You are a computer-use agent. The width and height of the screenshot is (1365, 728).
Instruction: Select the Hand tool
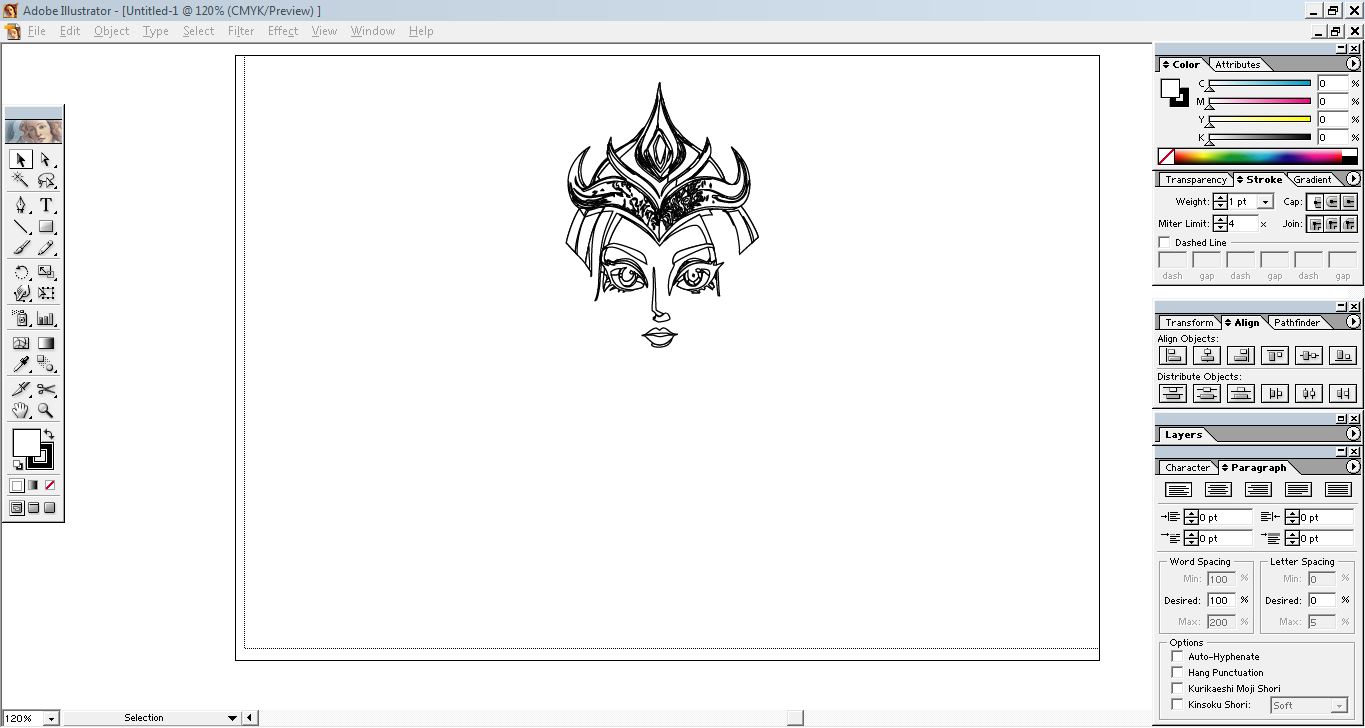(20, 410)
